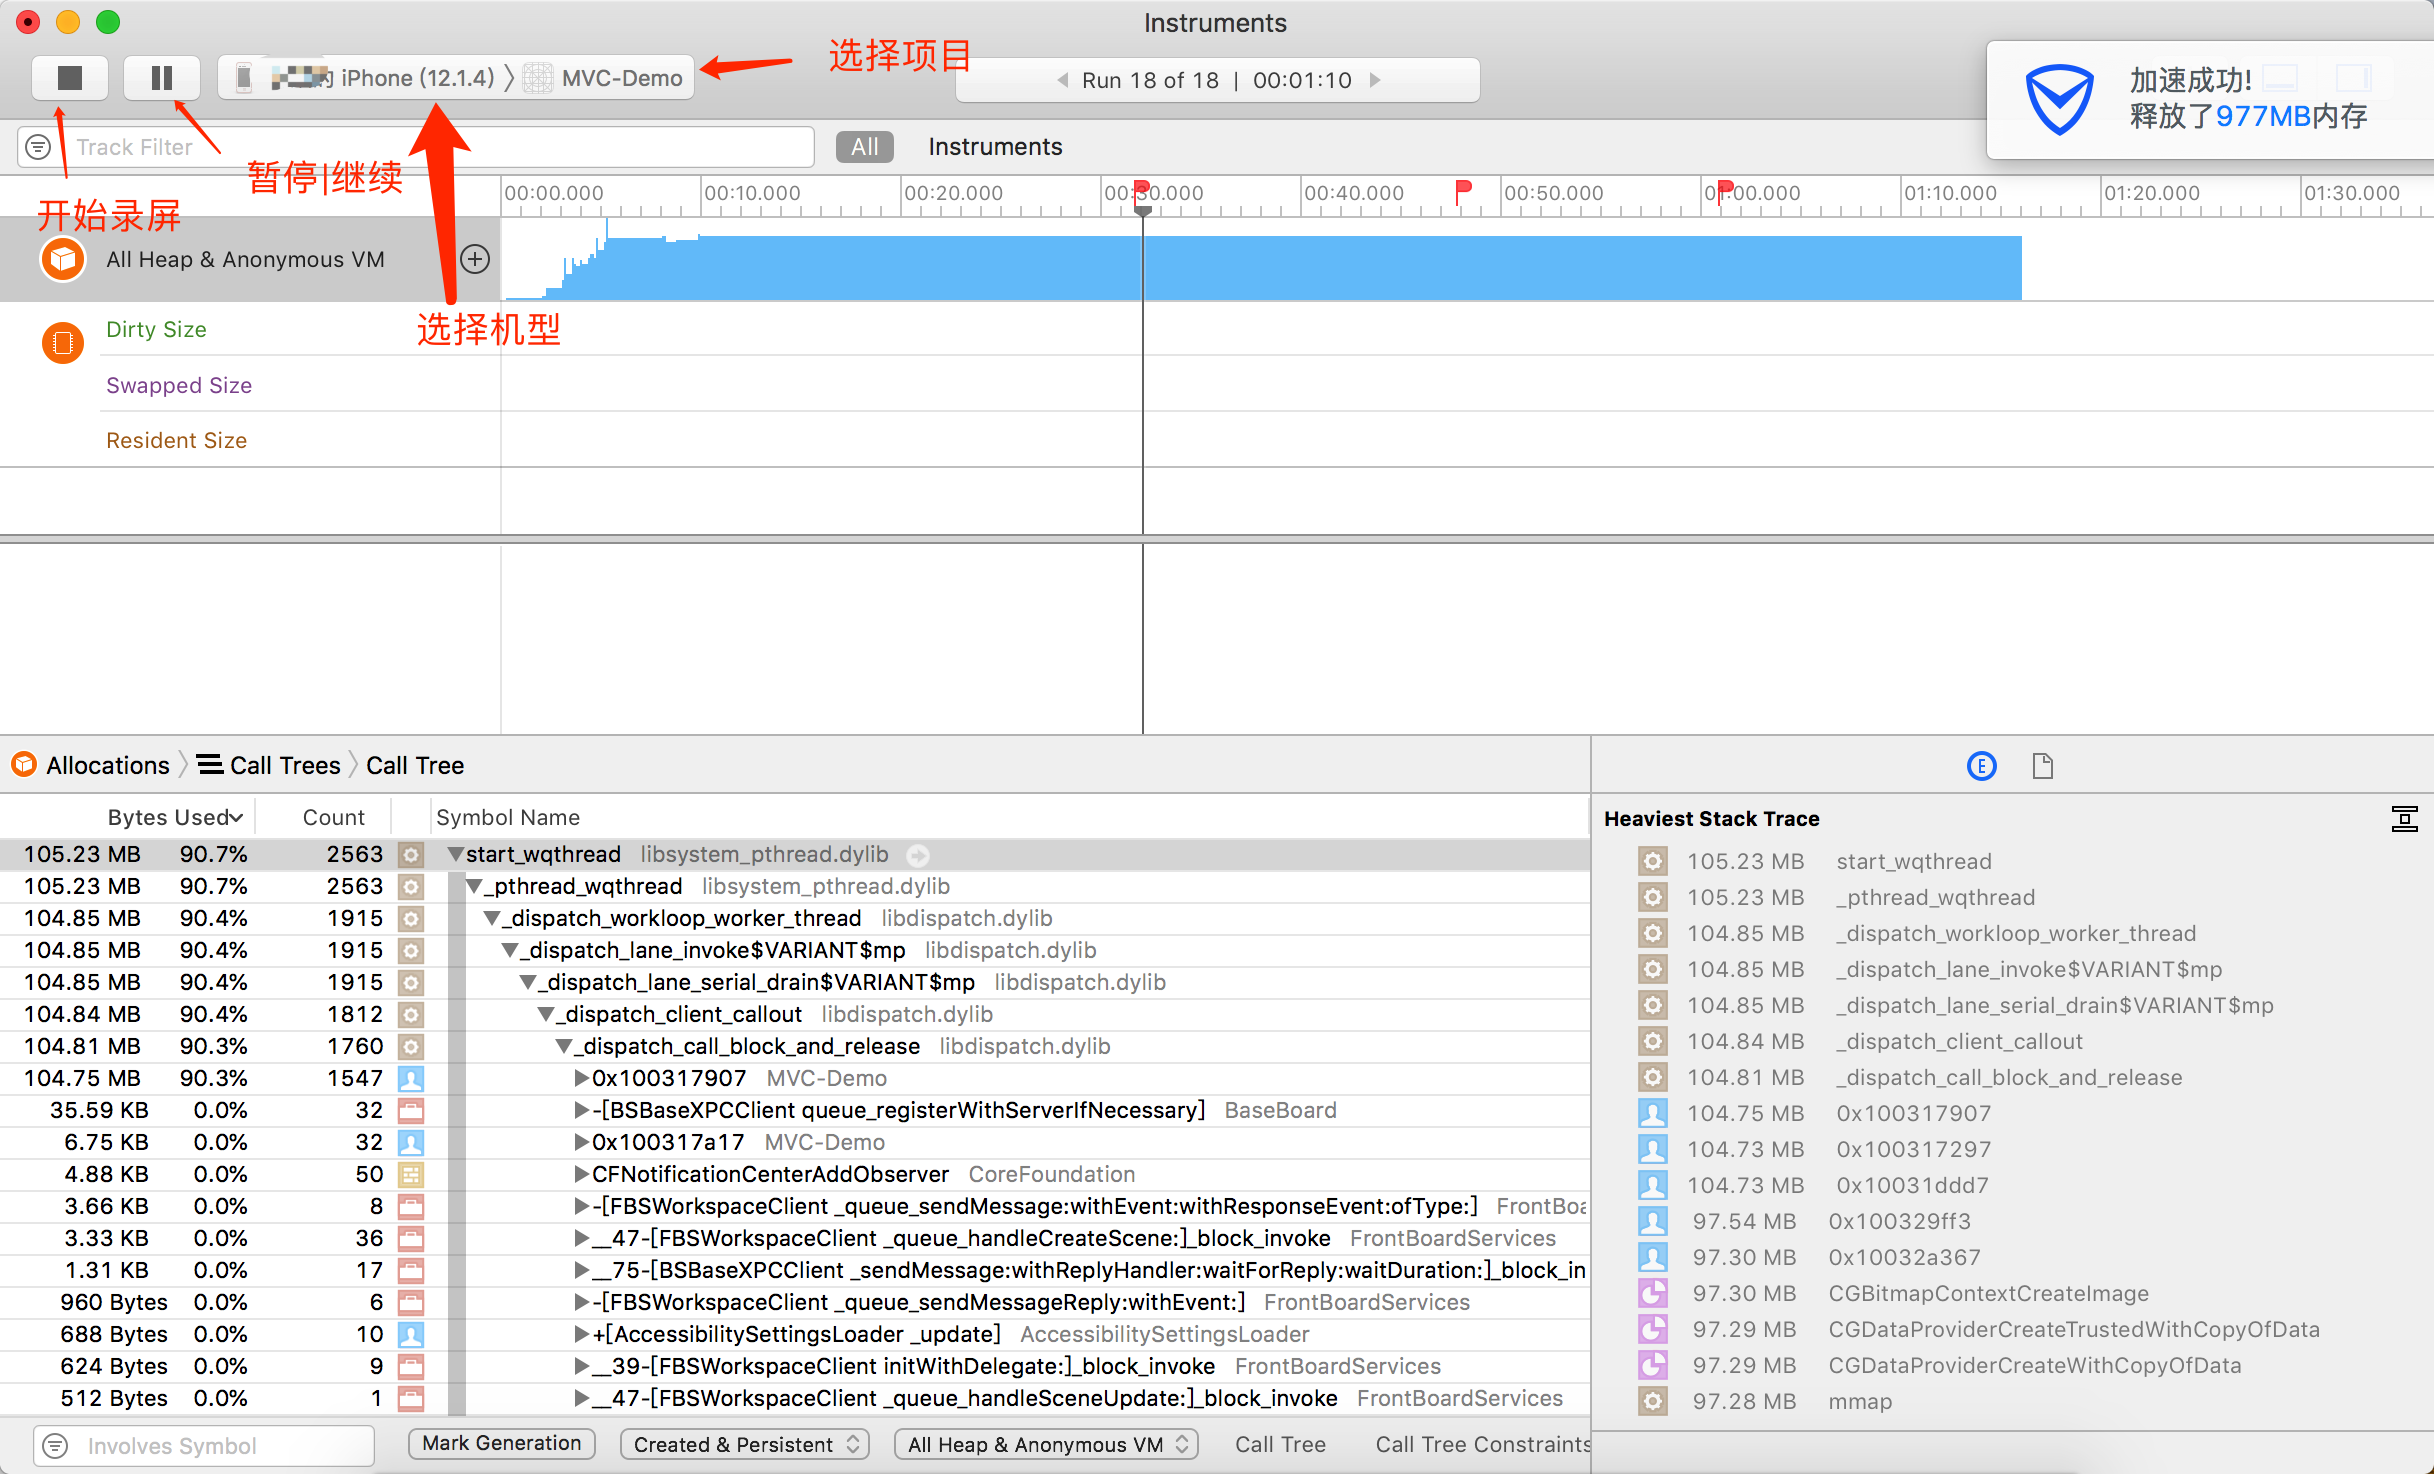The height and width of the screenshot is (1474, 2434).
Task: Click the blue allocations graph
Action: [x=1262, y=268]
